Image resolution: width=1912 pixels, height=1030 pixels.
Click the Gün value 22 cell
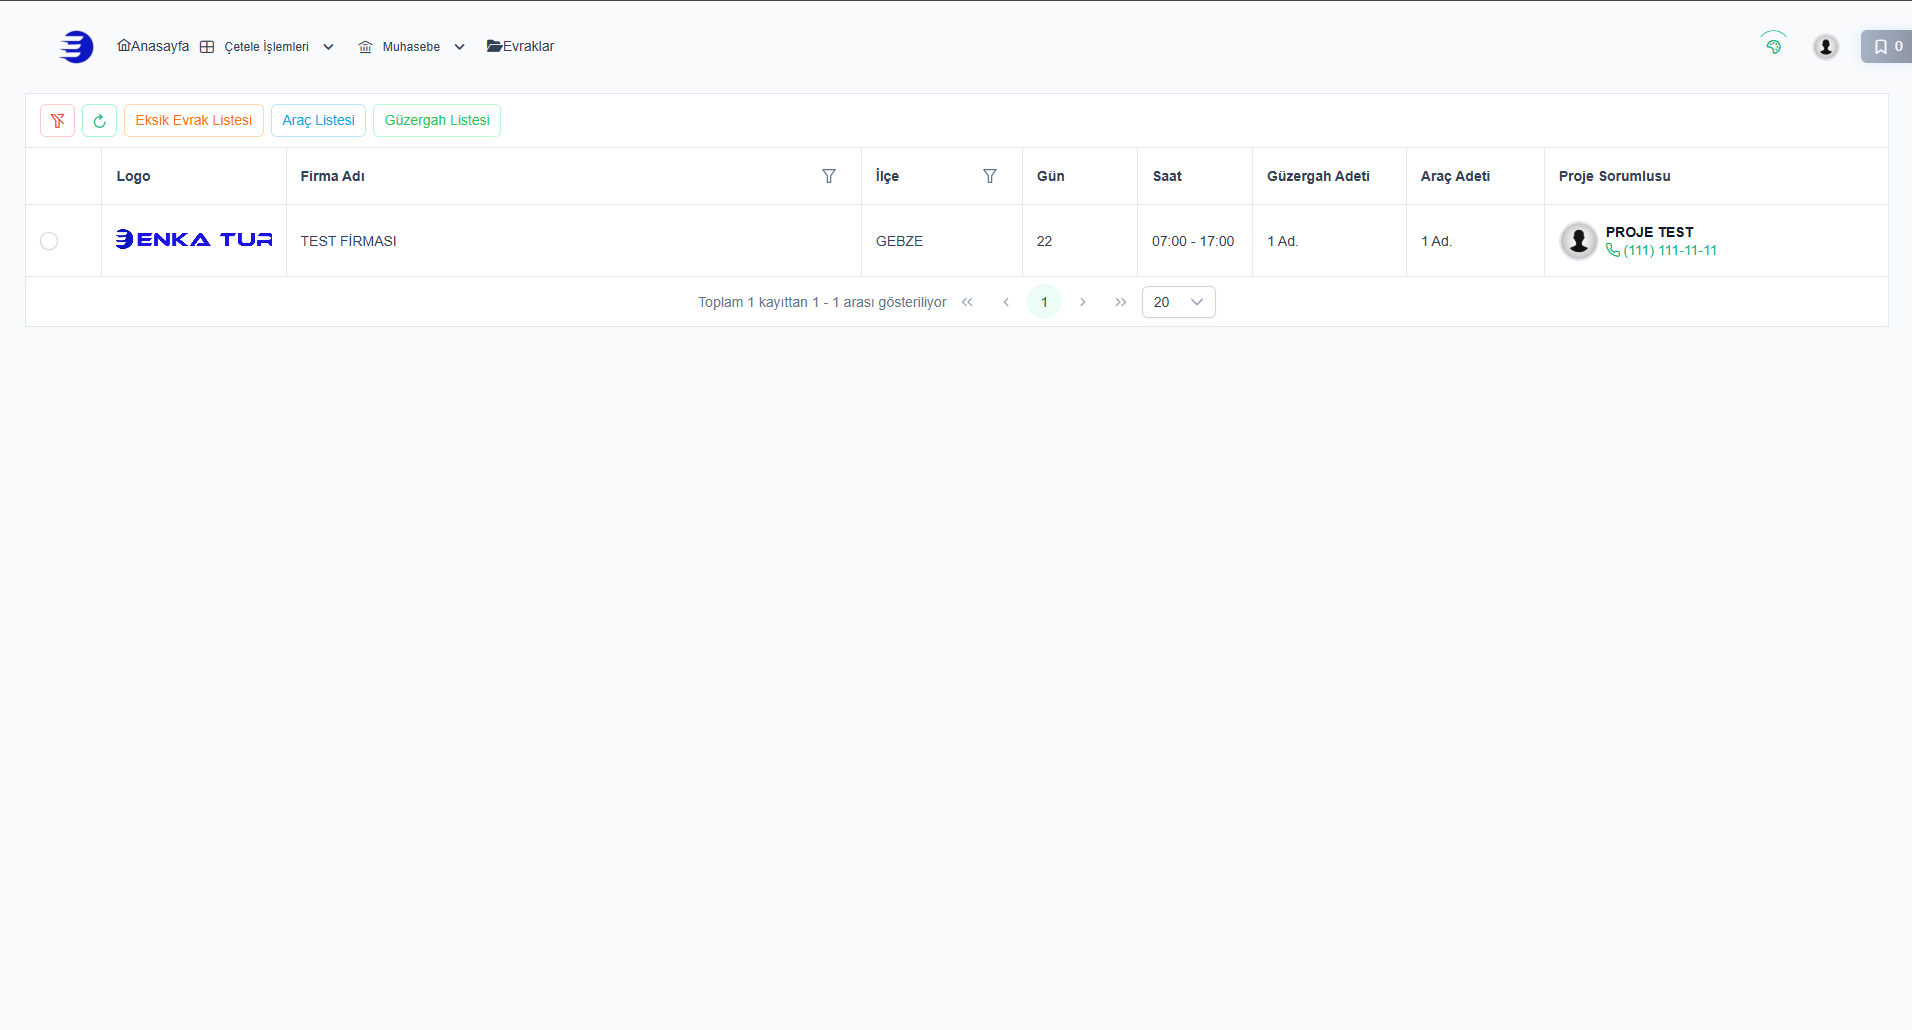(1080, 241)
